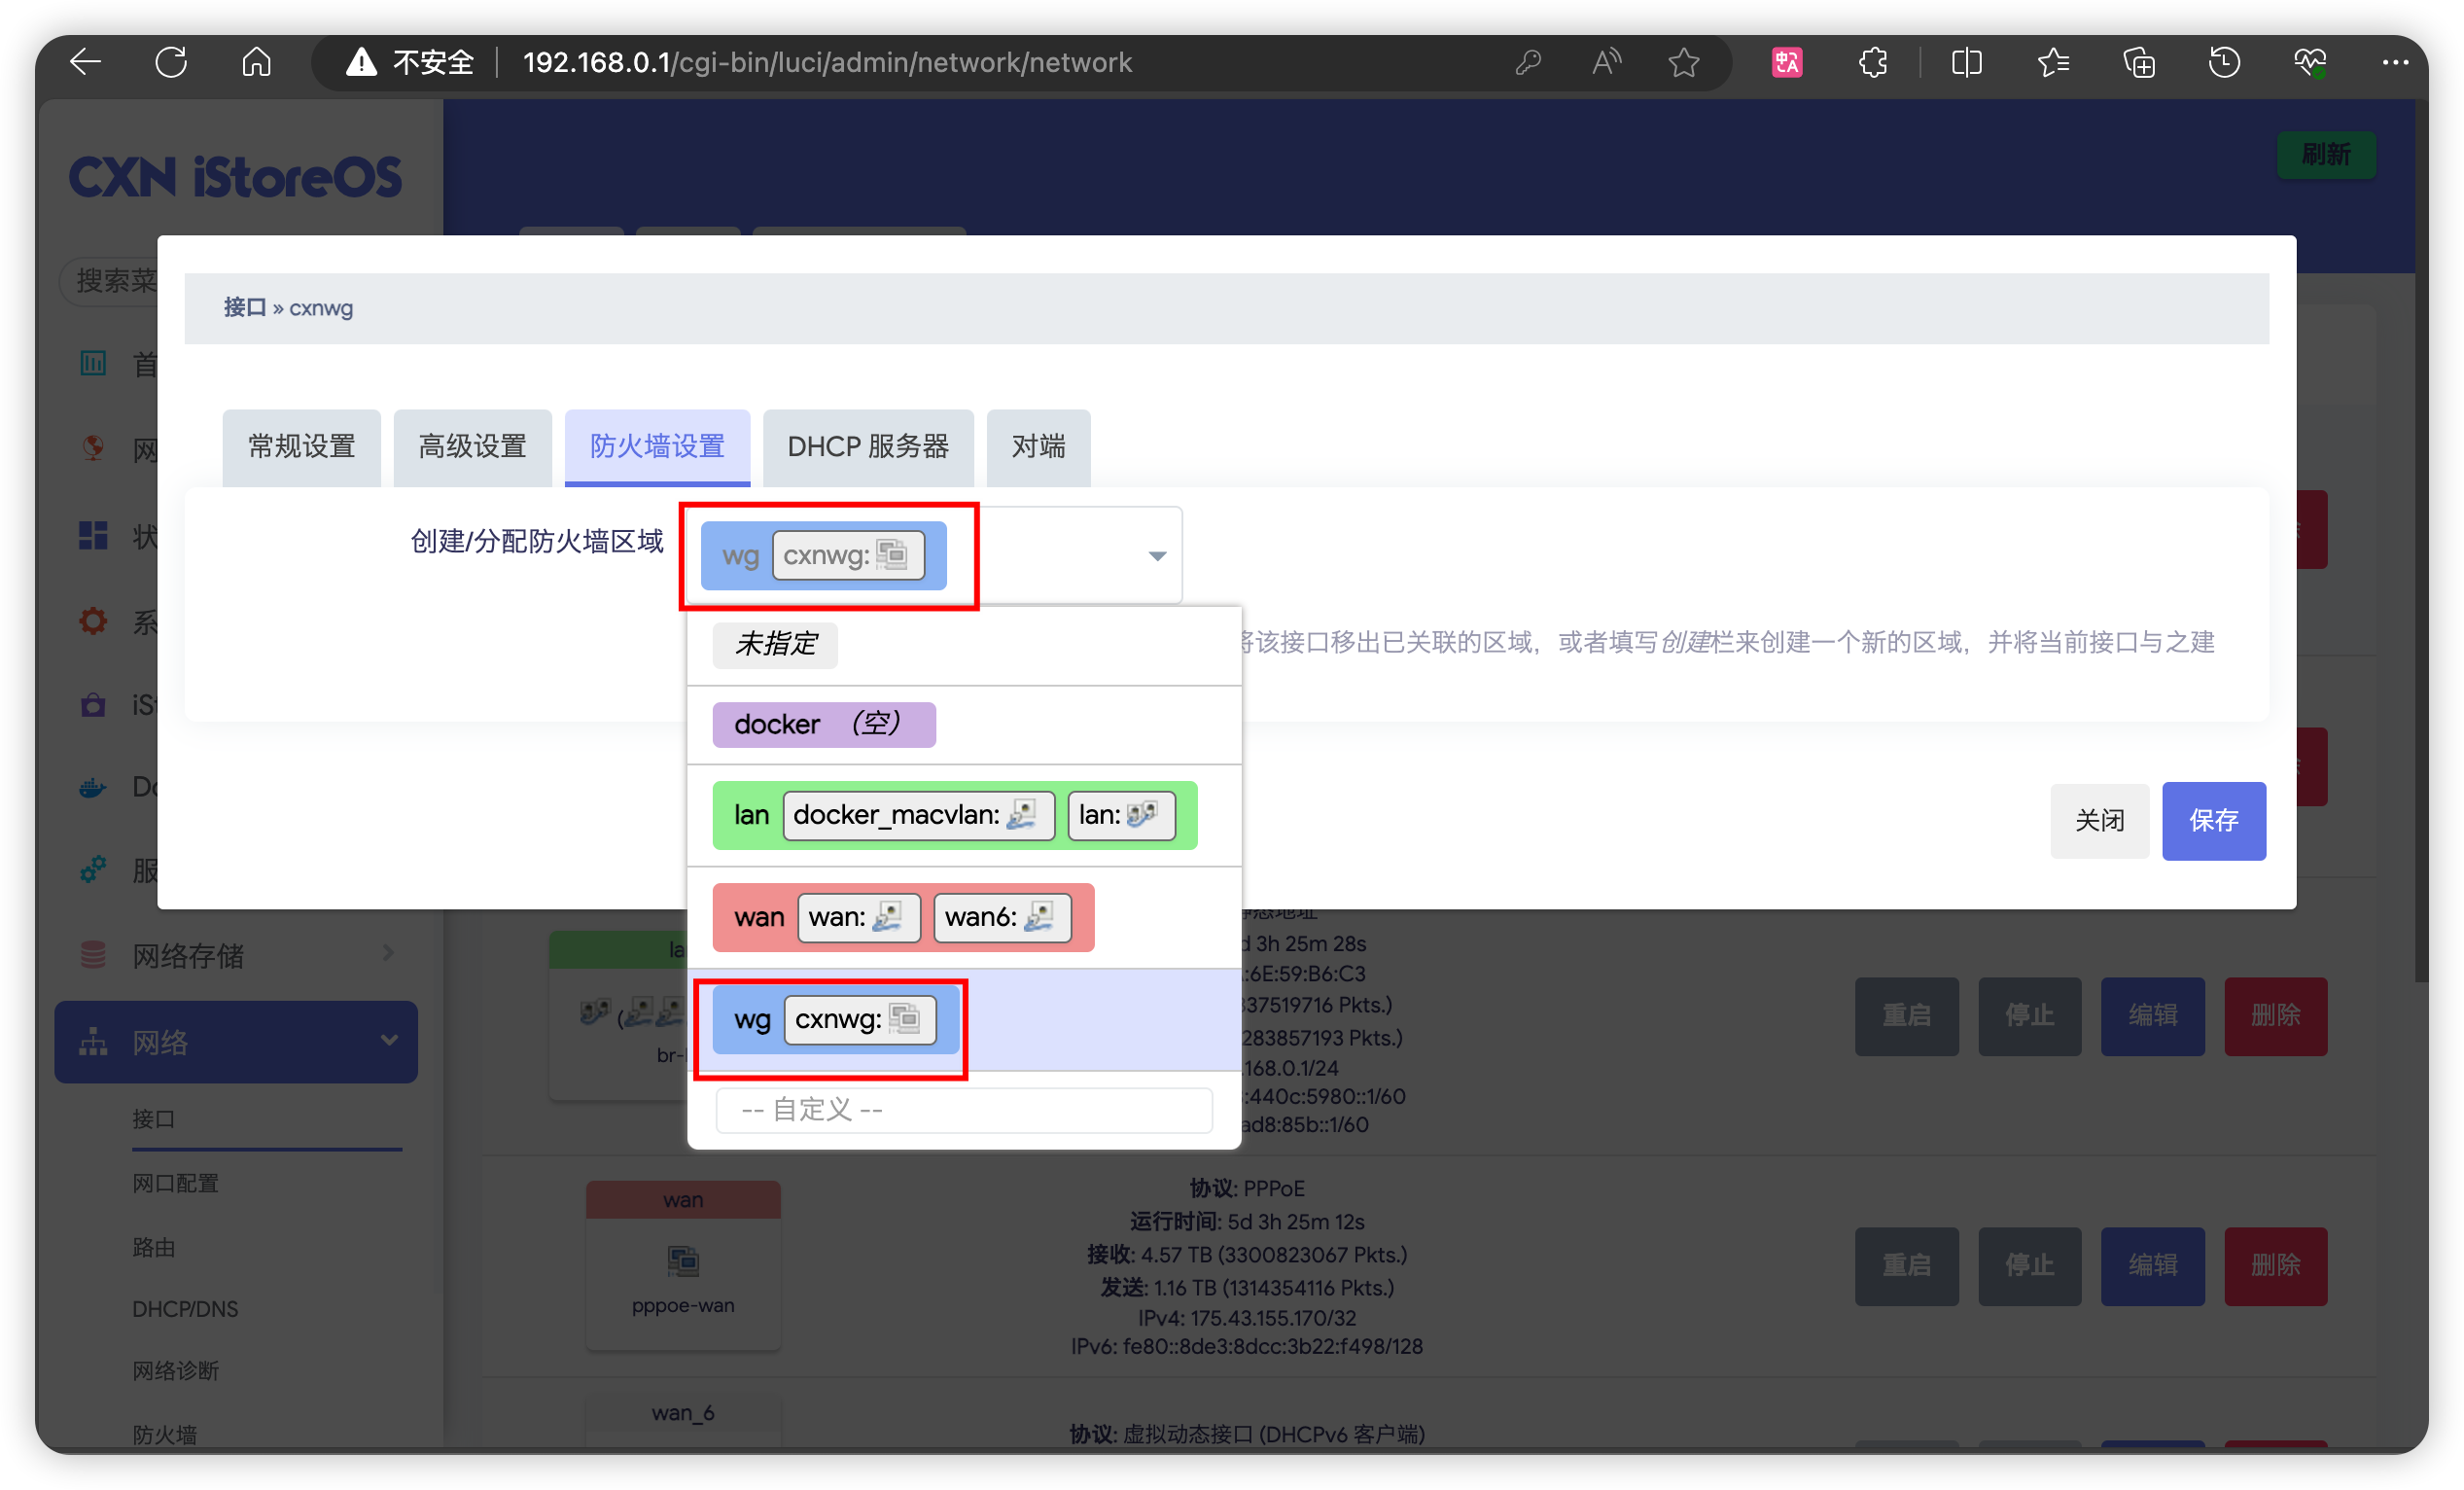This screenshot has height=1490, width=2464.
Task: Reload the page with refresh icon
Action: click(x=171, y=62)
